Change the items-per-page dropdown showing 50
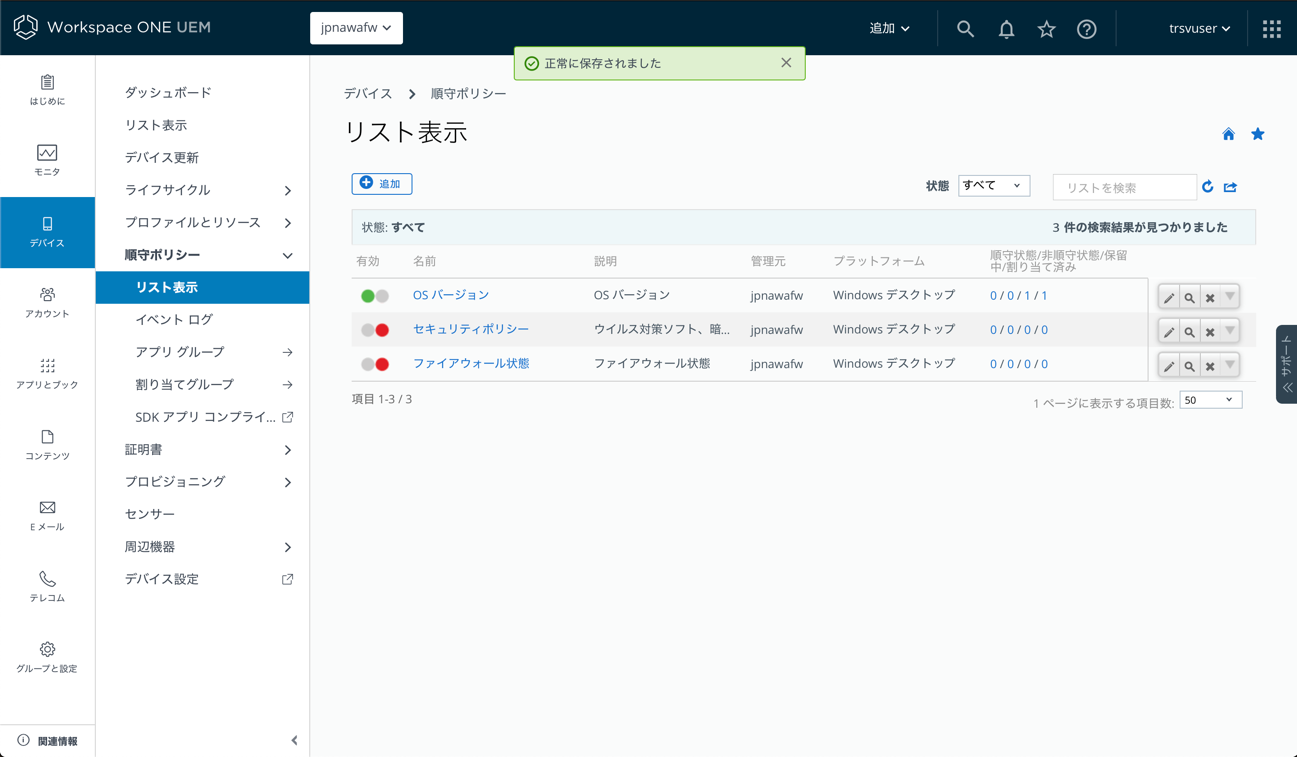The height and width of the screenshot is (757, 1297). pos(1211,400)
